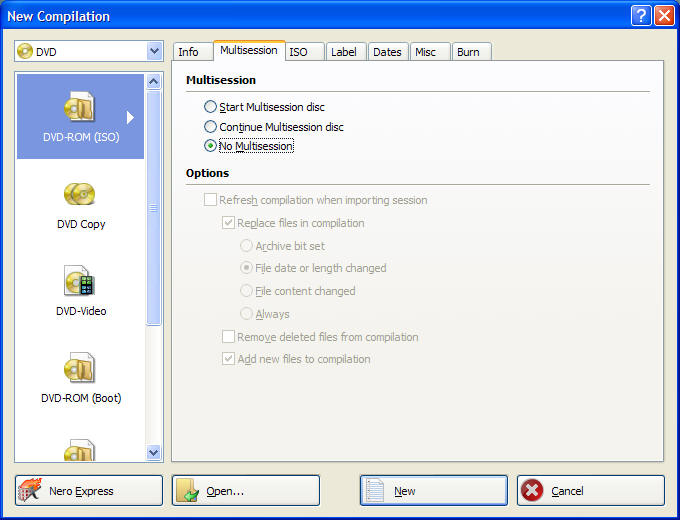The width and height of the screenshot is (680, 520).
Task: Launch Nero Express button
Action: (x=89, y=491)
